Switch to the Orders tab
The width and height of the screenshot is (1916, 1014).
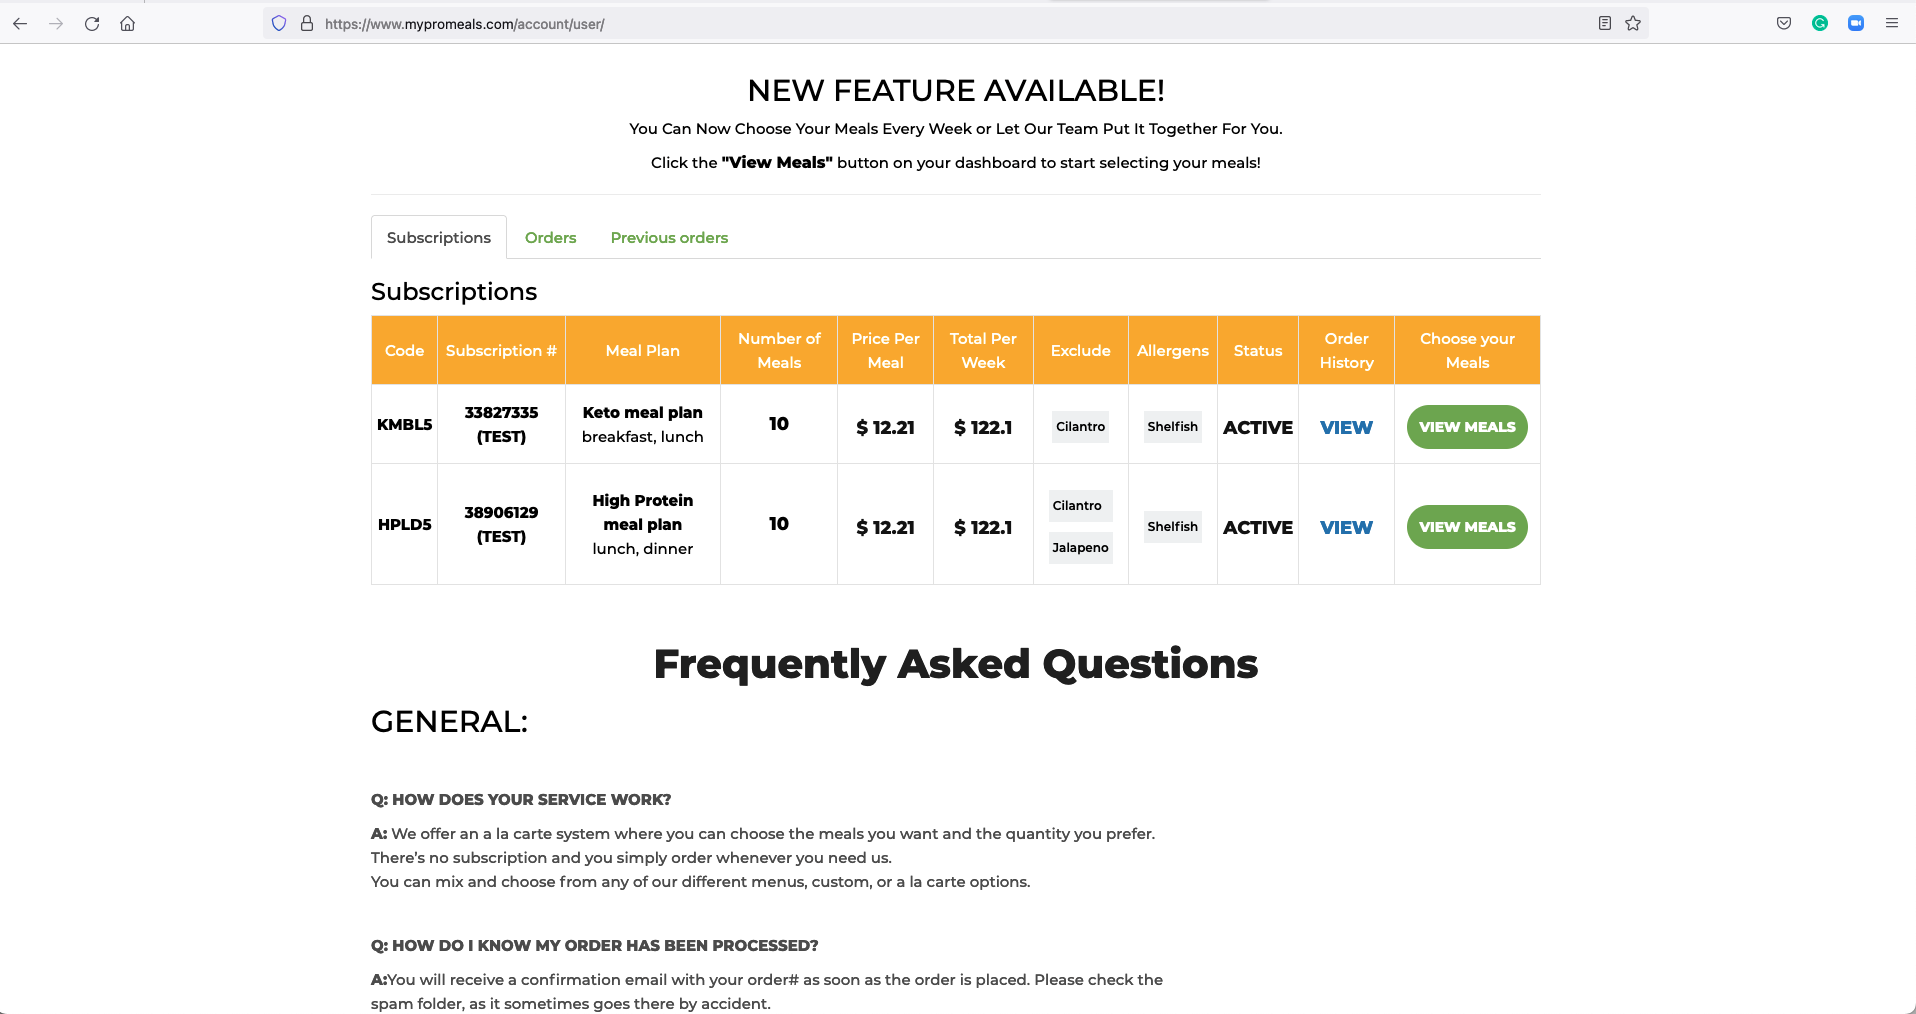(550, 238)
